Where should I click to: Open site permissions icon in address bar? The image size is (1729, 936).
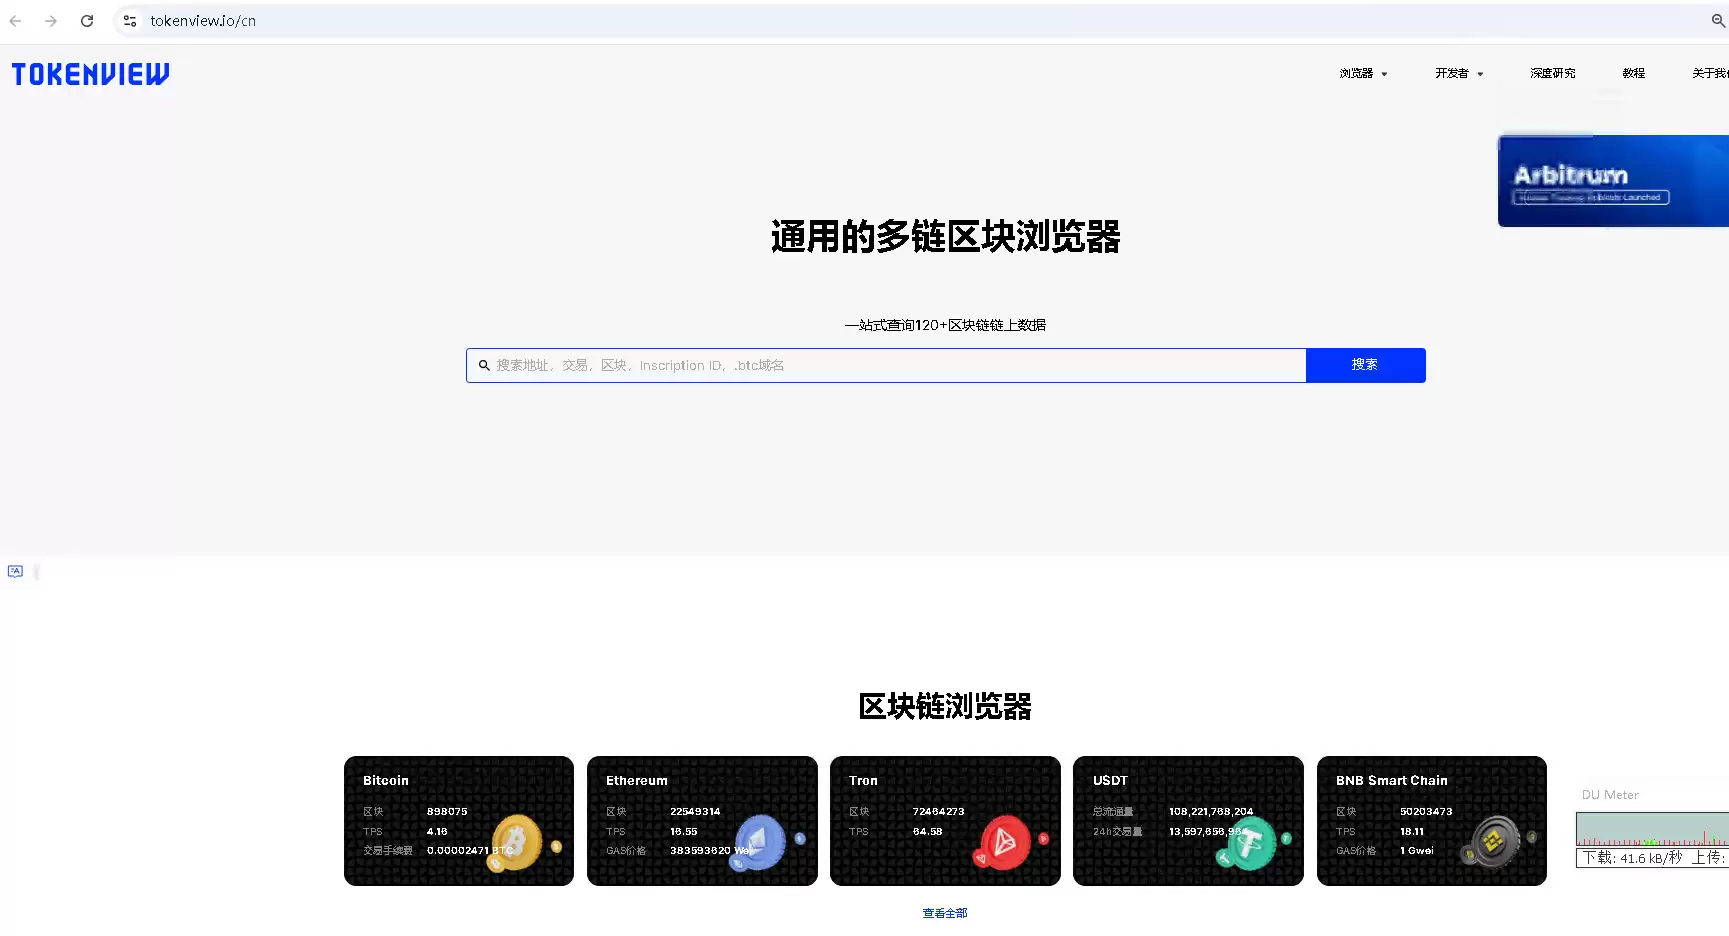point(130,20)
